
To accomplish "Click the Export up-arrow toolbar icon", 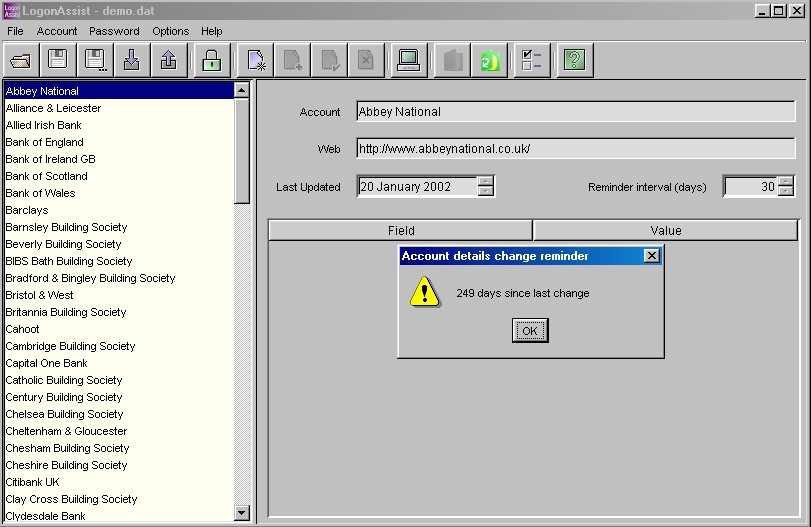I will [169, 60].
